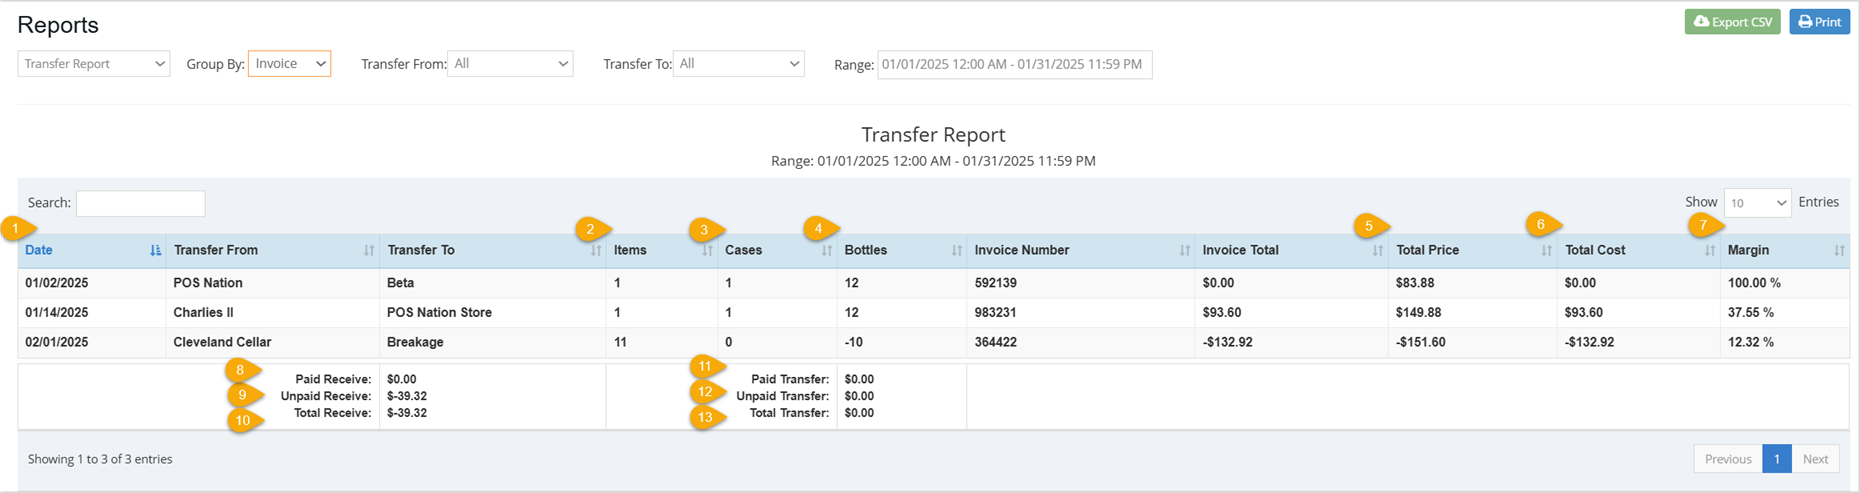Open the Transfer To dropdown
Viewport: 1860px width, 493px height.
738,64
